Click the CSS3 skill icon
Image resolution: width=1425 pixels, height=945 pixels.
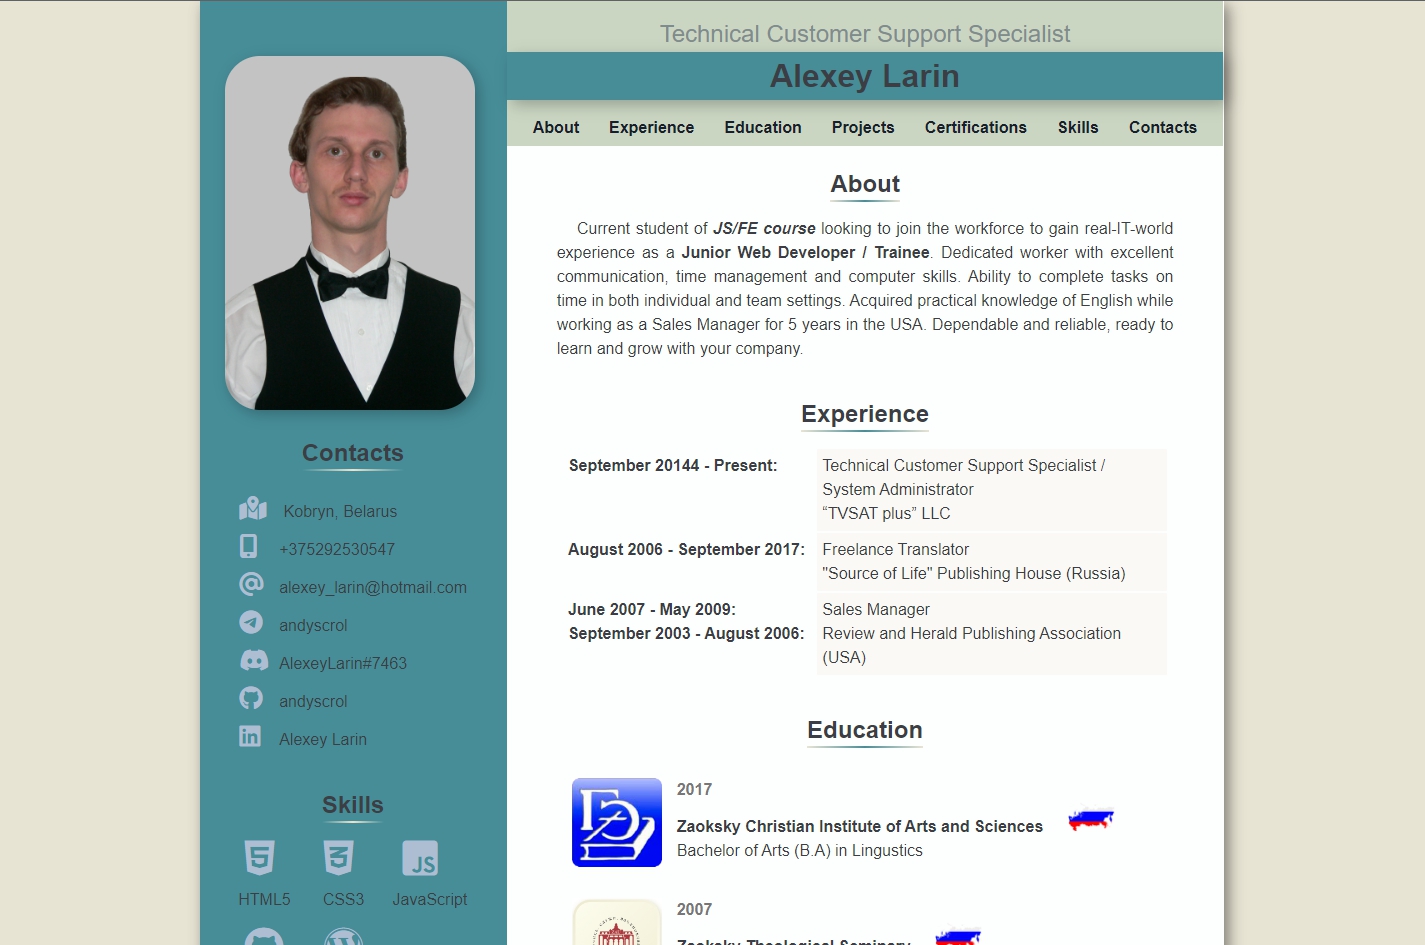[x=339, y=858]
